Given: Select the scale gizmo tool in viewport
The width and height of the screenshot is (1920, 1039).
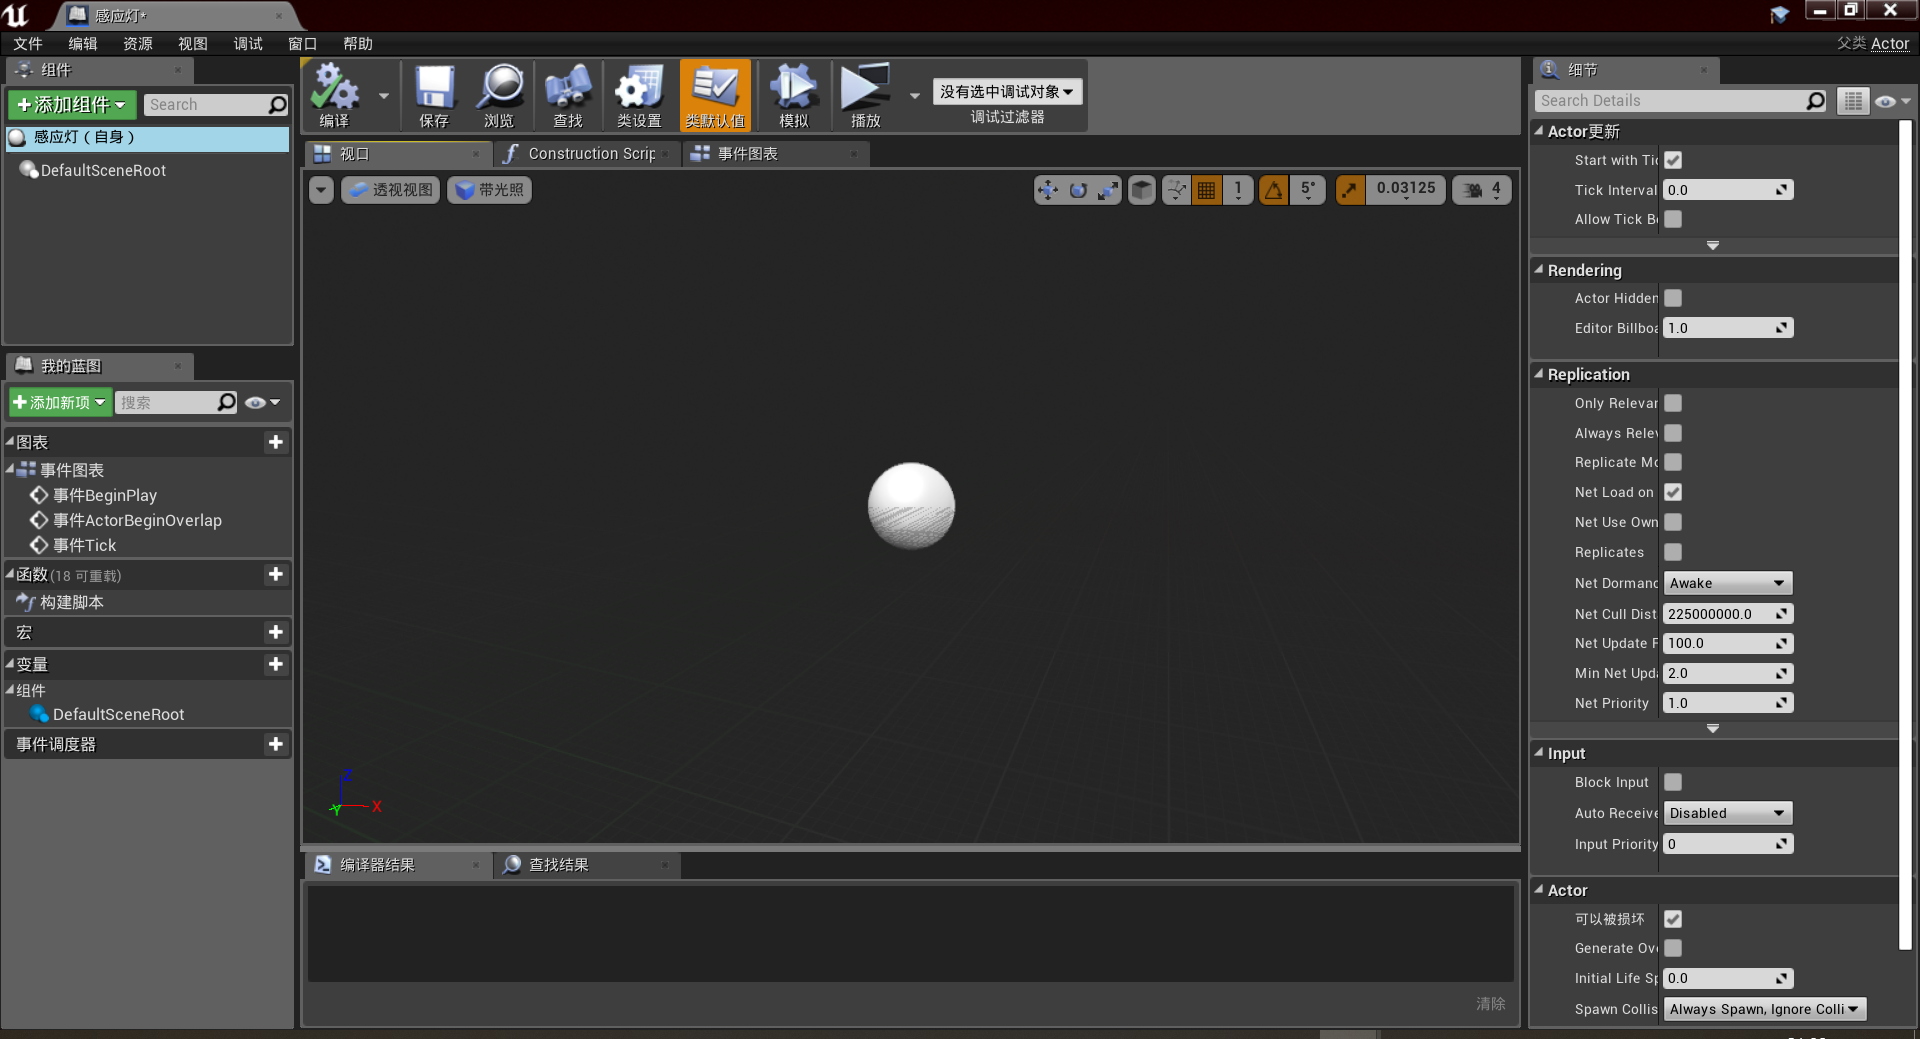Looking at the screenshot, I should pos(1108,190).
